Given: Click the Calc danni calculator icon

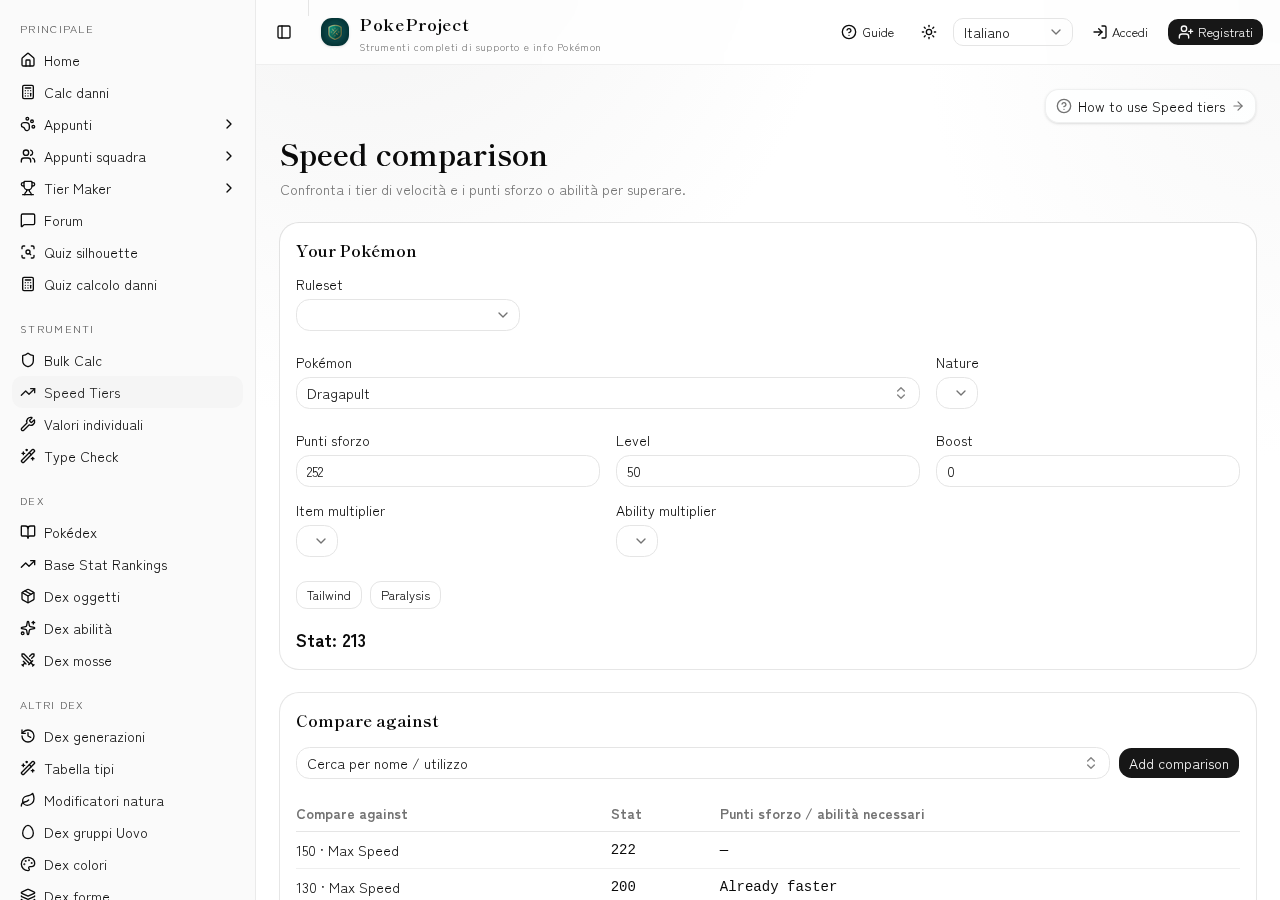Looking at the screenshot, I should 28,93.
